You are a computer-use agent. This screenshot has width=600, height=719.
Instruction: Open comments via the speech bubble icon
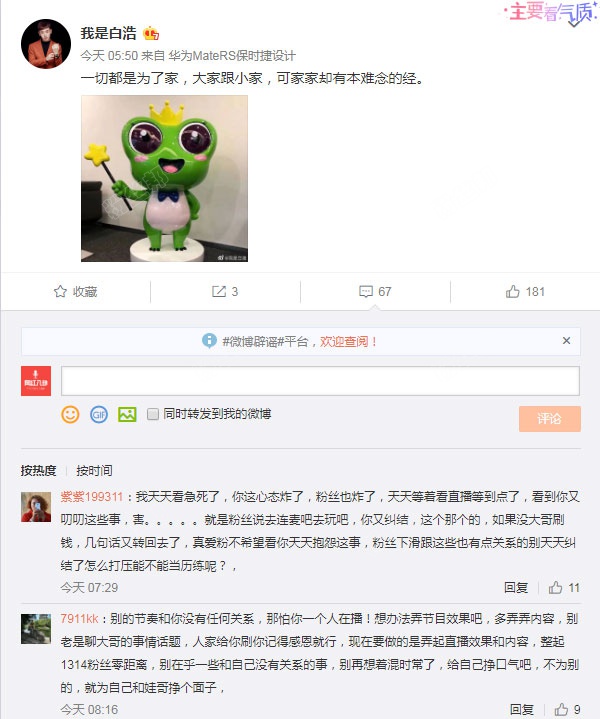pos(366,292)
